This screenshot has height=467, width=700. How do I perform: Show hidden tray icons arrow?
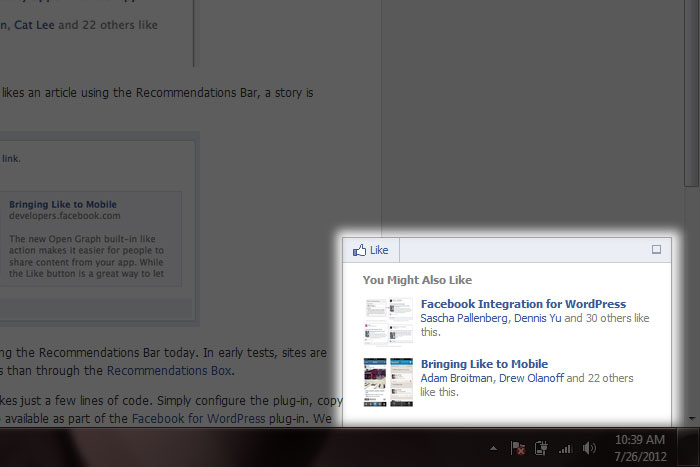point(493,448)
